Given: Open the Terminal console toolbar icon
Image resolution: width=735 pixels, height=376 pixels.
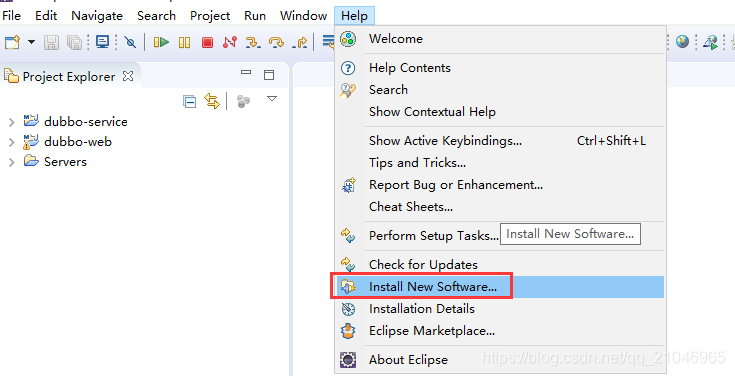Looking at the screenshot, I should coord(102,42).
